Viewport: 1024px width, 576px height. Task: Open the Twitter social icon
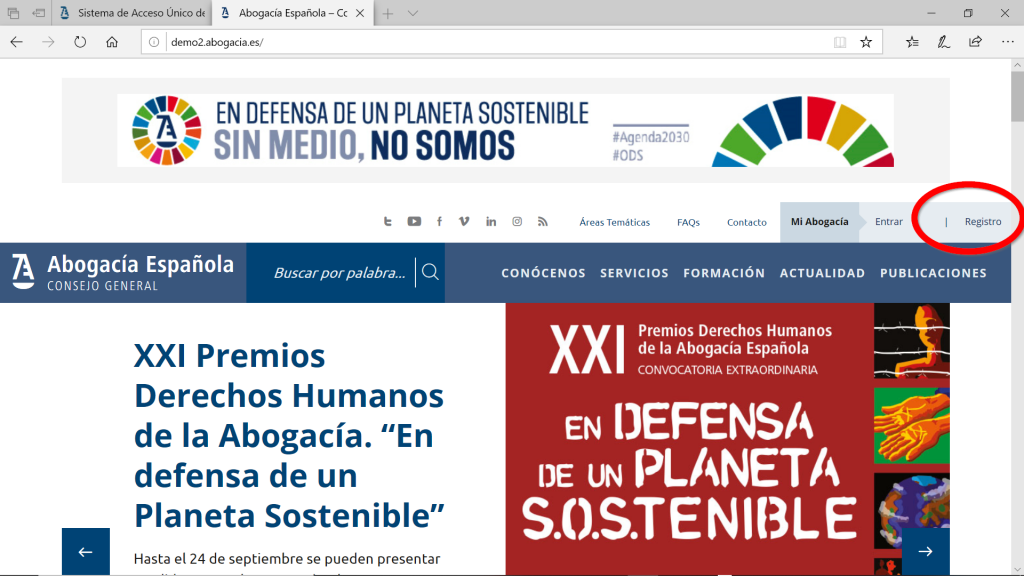pyautogui.click(x=387, y=221)
